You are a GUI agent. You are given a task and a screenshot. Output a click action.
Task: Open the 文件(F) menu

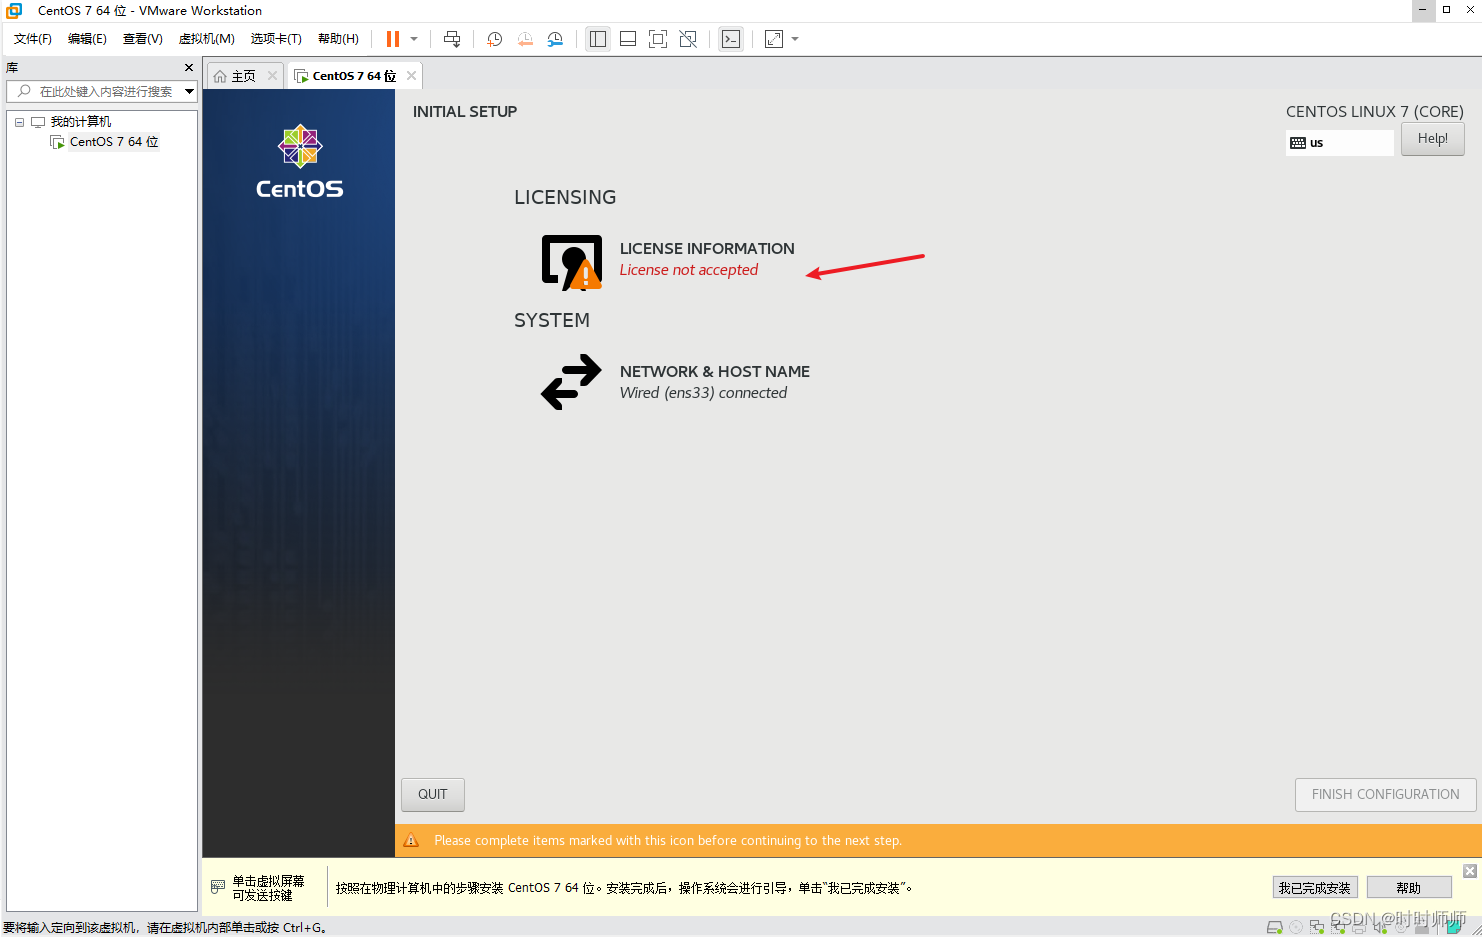[x=33, y=39]
